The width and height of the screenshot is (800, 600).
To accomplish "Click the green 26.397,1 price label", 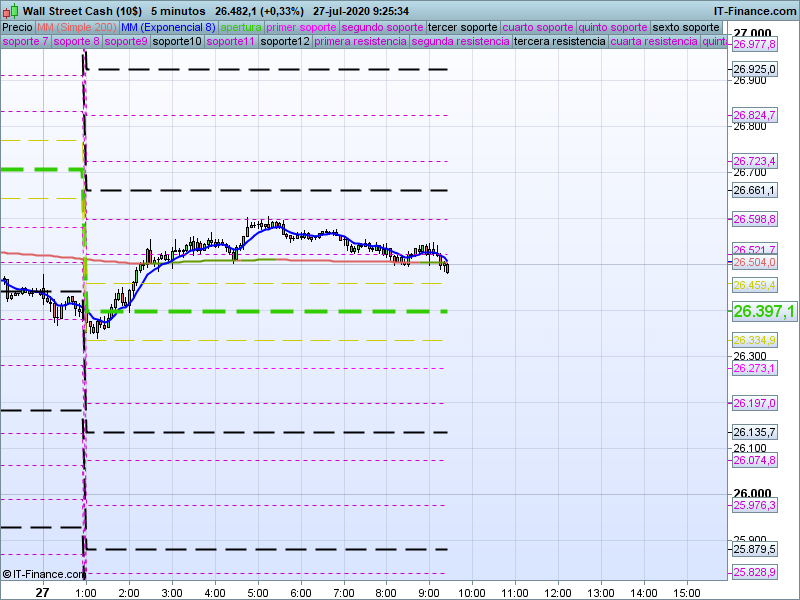I will point(764,312).
